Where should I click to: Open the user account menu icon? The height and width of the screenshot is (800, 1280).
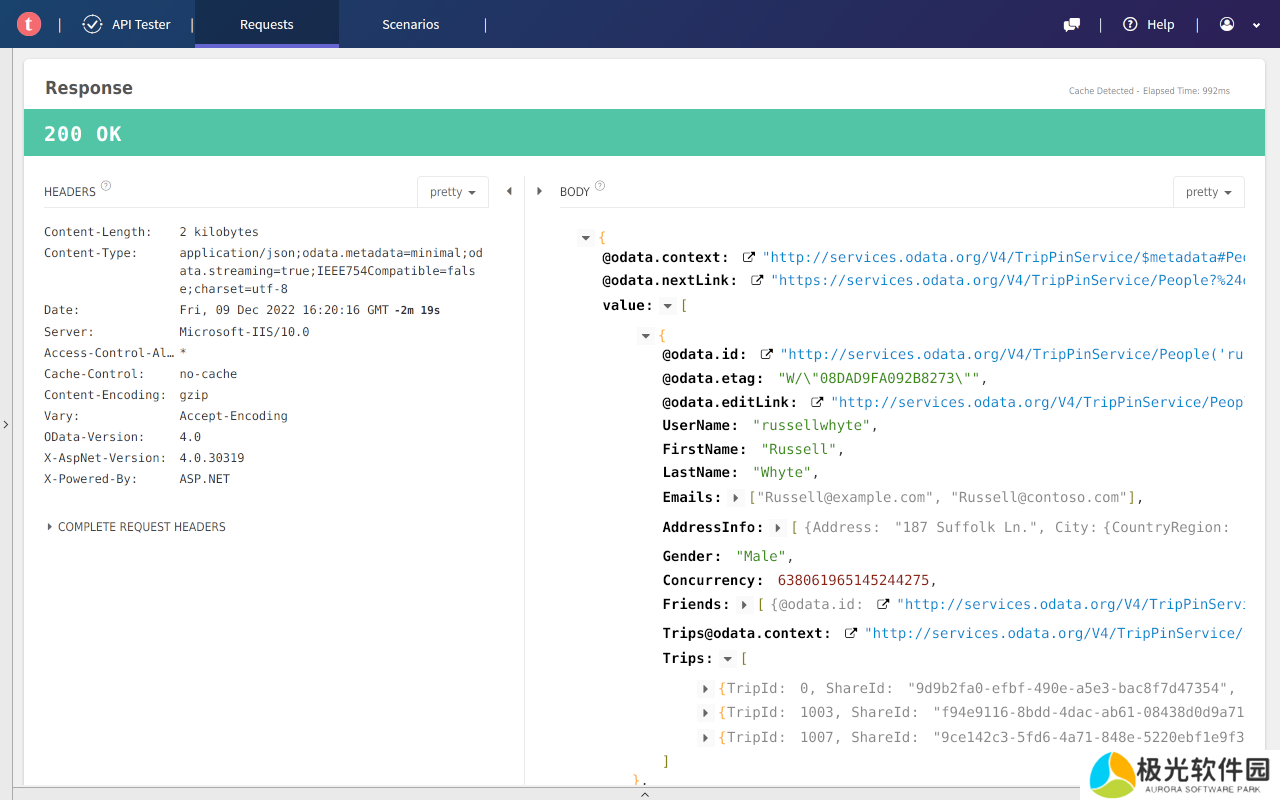point(1227,24)
